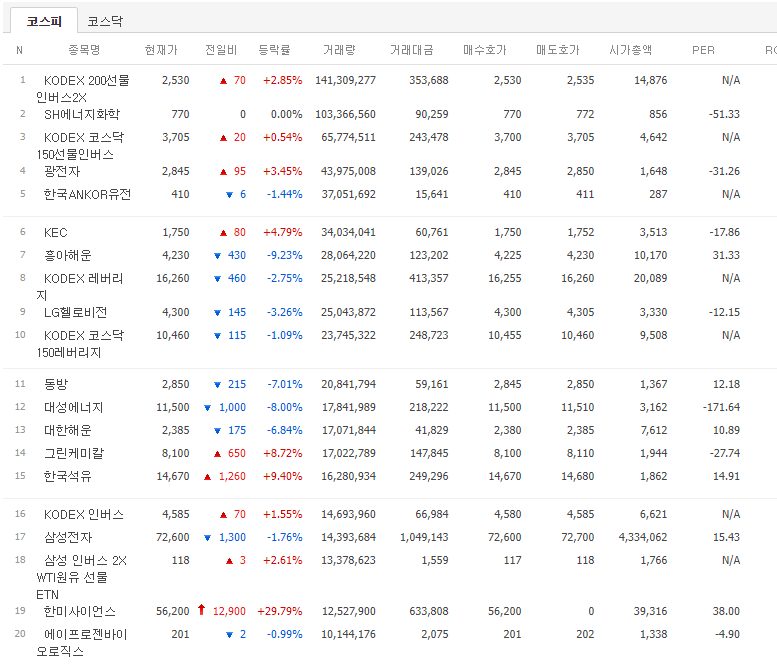Open 대성에너지 stock link
Screen dimensions: 777x667
point(73,407)
